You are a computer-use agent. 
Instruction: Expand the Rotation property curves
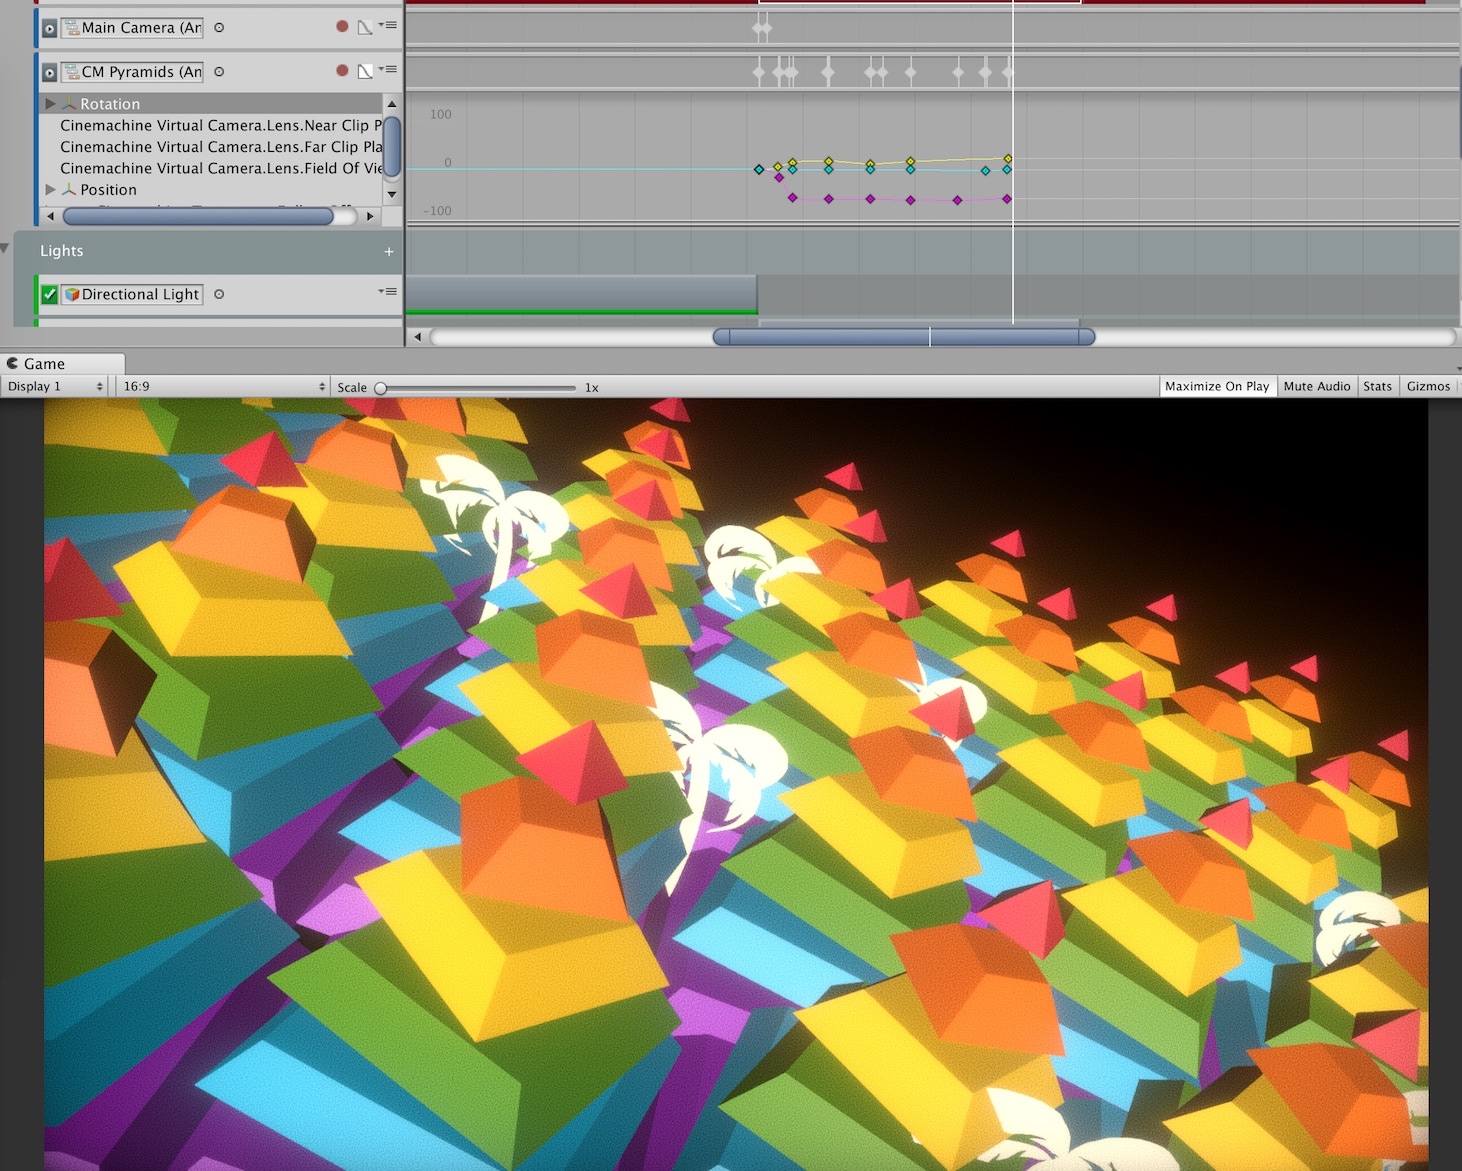(50, 103)
